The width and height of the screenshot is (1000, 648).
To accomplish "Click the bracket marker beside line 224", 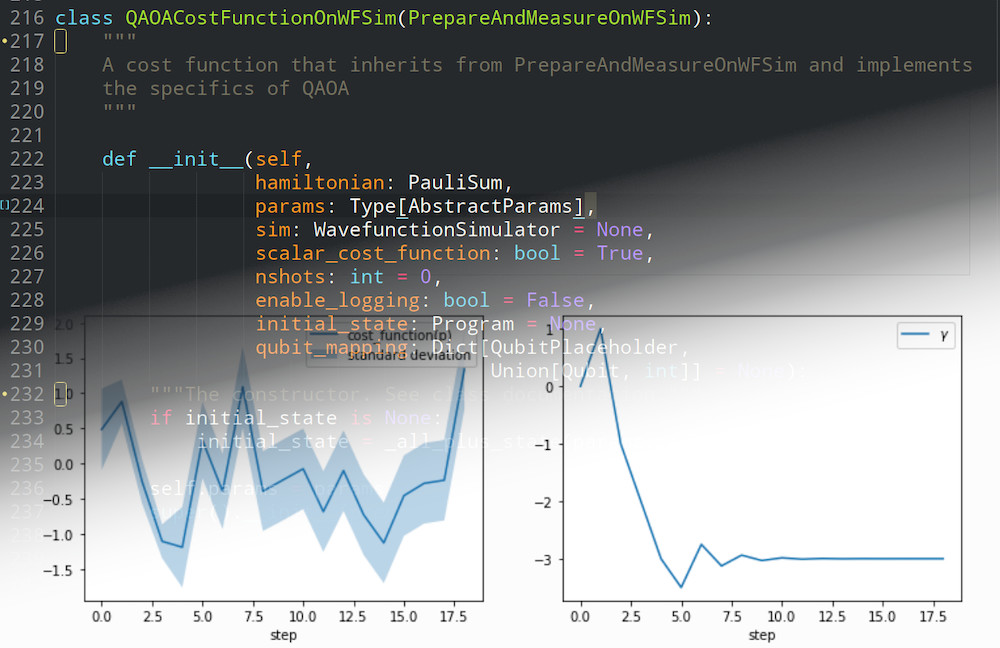I will (5, 205).
